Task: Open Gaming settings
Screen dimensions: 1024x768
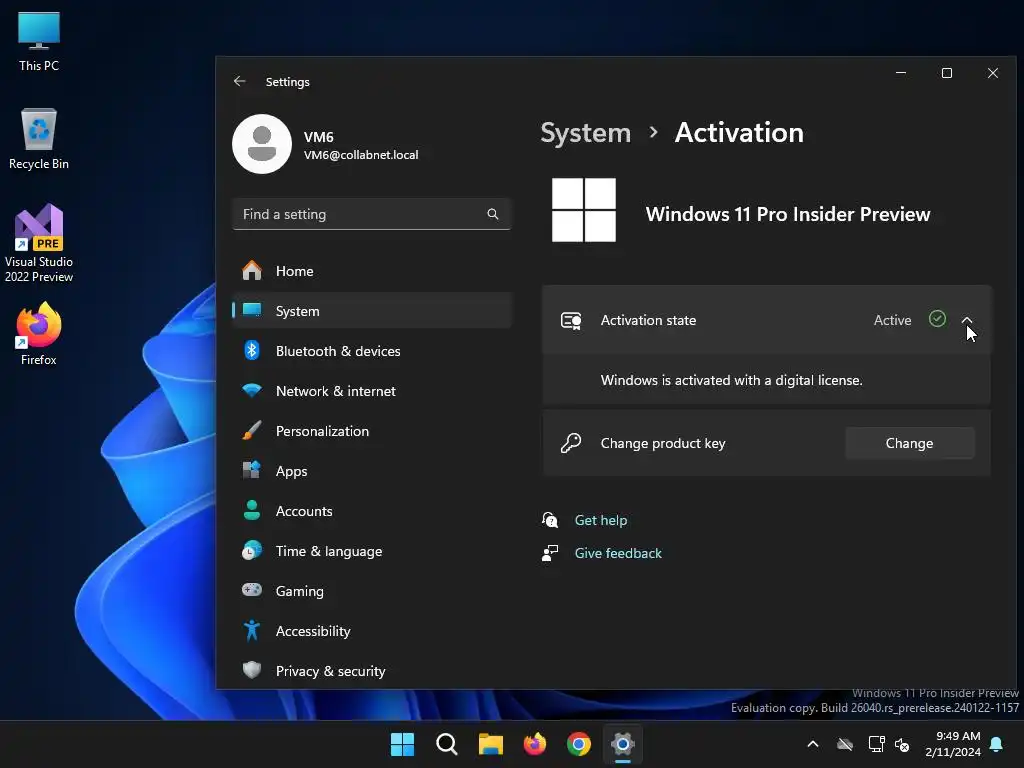Action: [x=371, y=591]
